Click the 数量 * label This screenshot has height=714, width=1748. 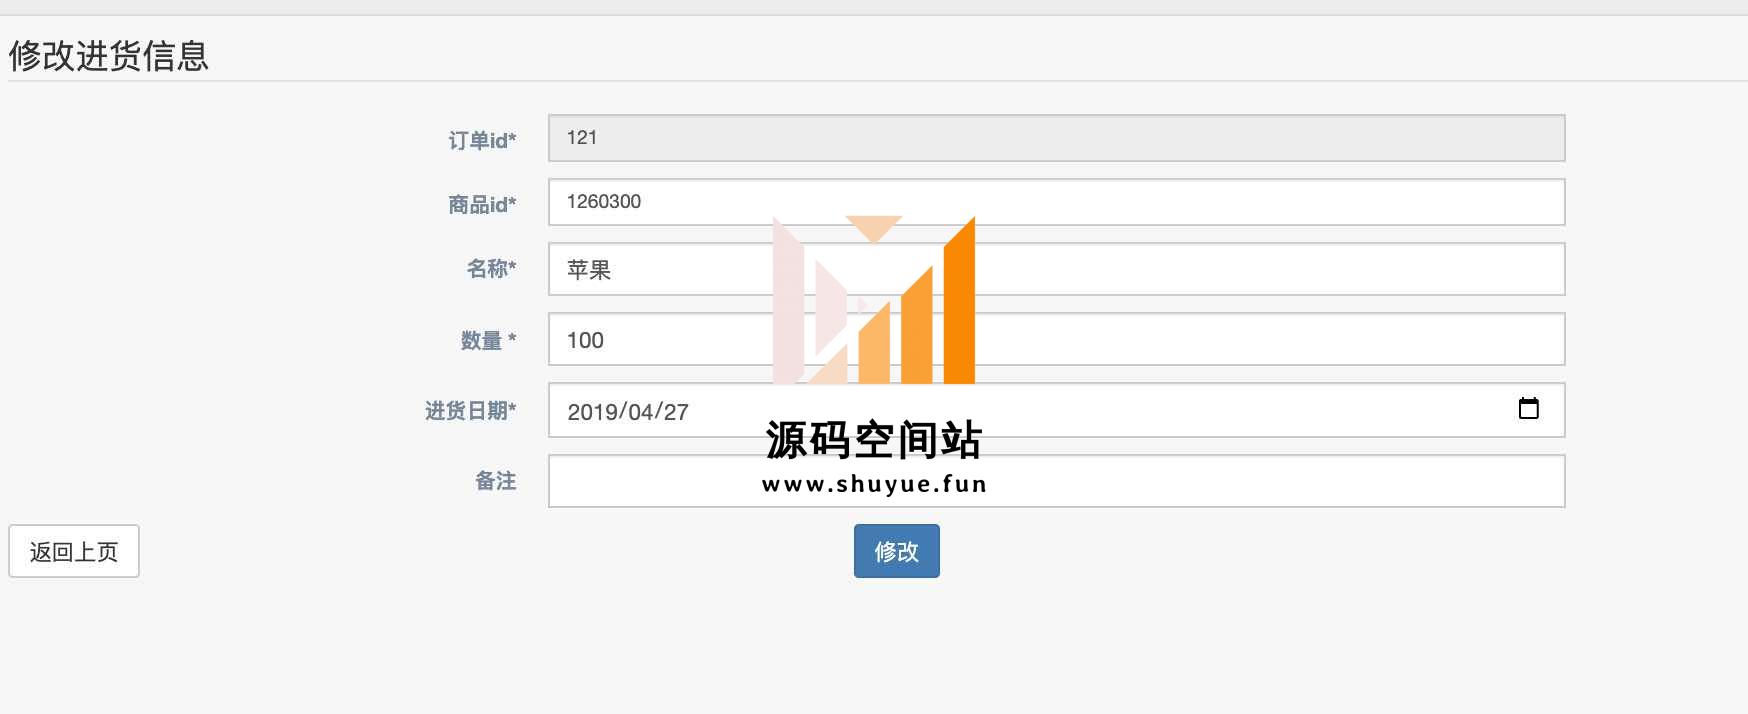tap(488, 340)
